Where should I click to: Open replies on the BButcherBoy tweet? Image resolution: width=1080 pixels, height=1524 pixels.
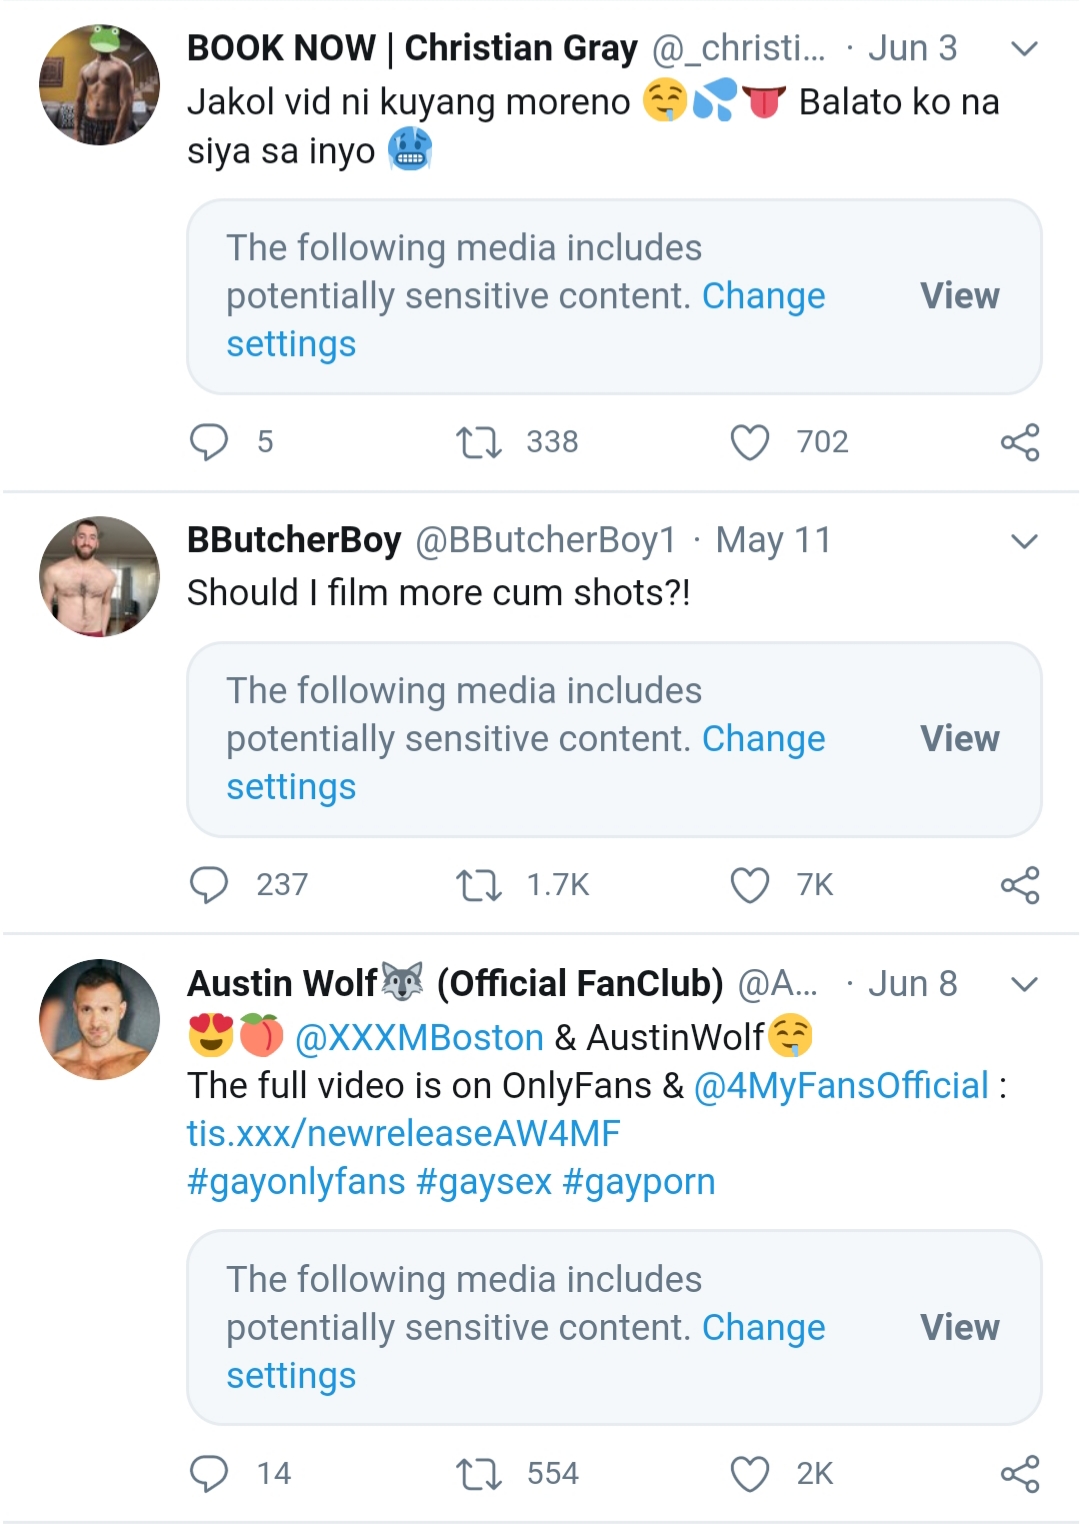coord(209,885)
